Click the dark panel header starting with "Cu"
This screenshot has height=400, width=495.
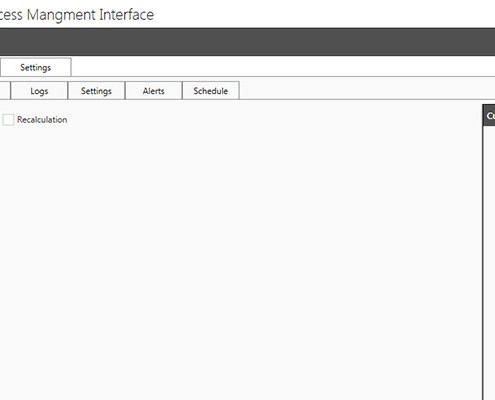coord(489,115)
